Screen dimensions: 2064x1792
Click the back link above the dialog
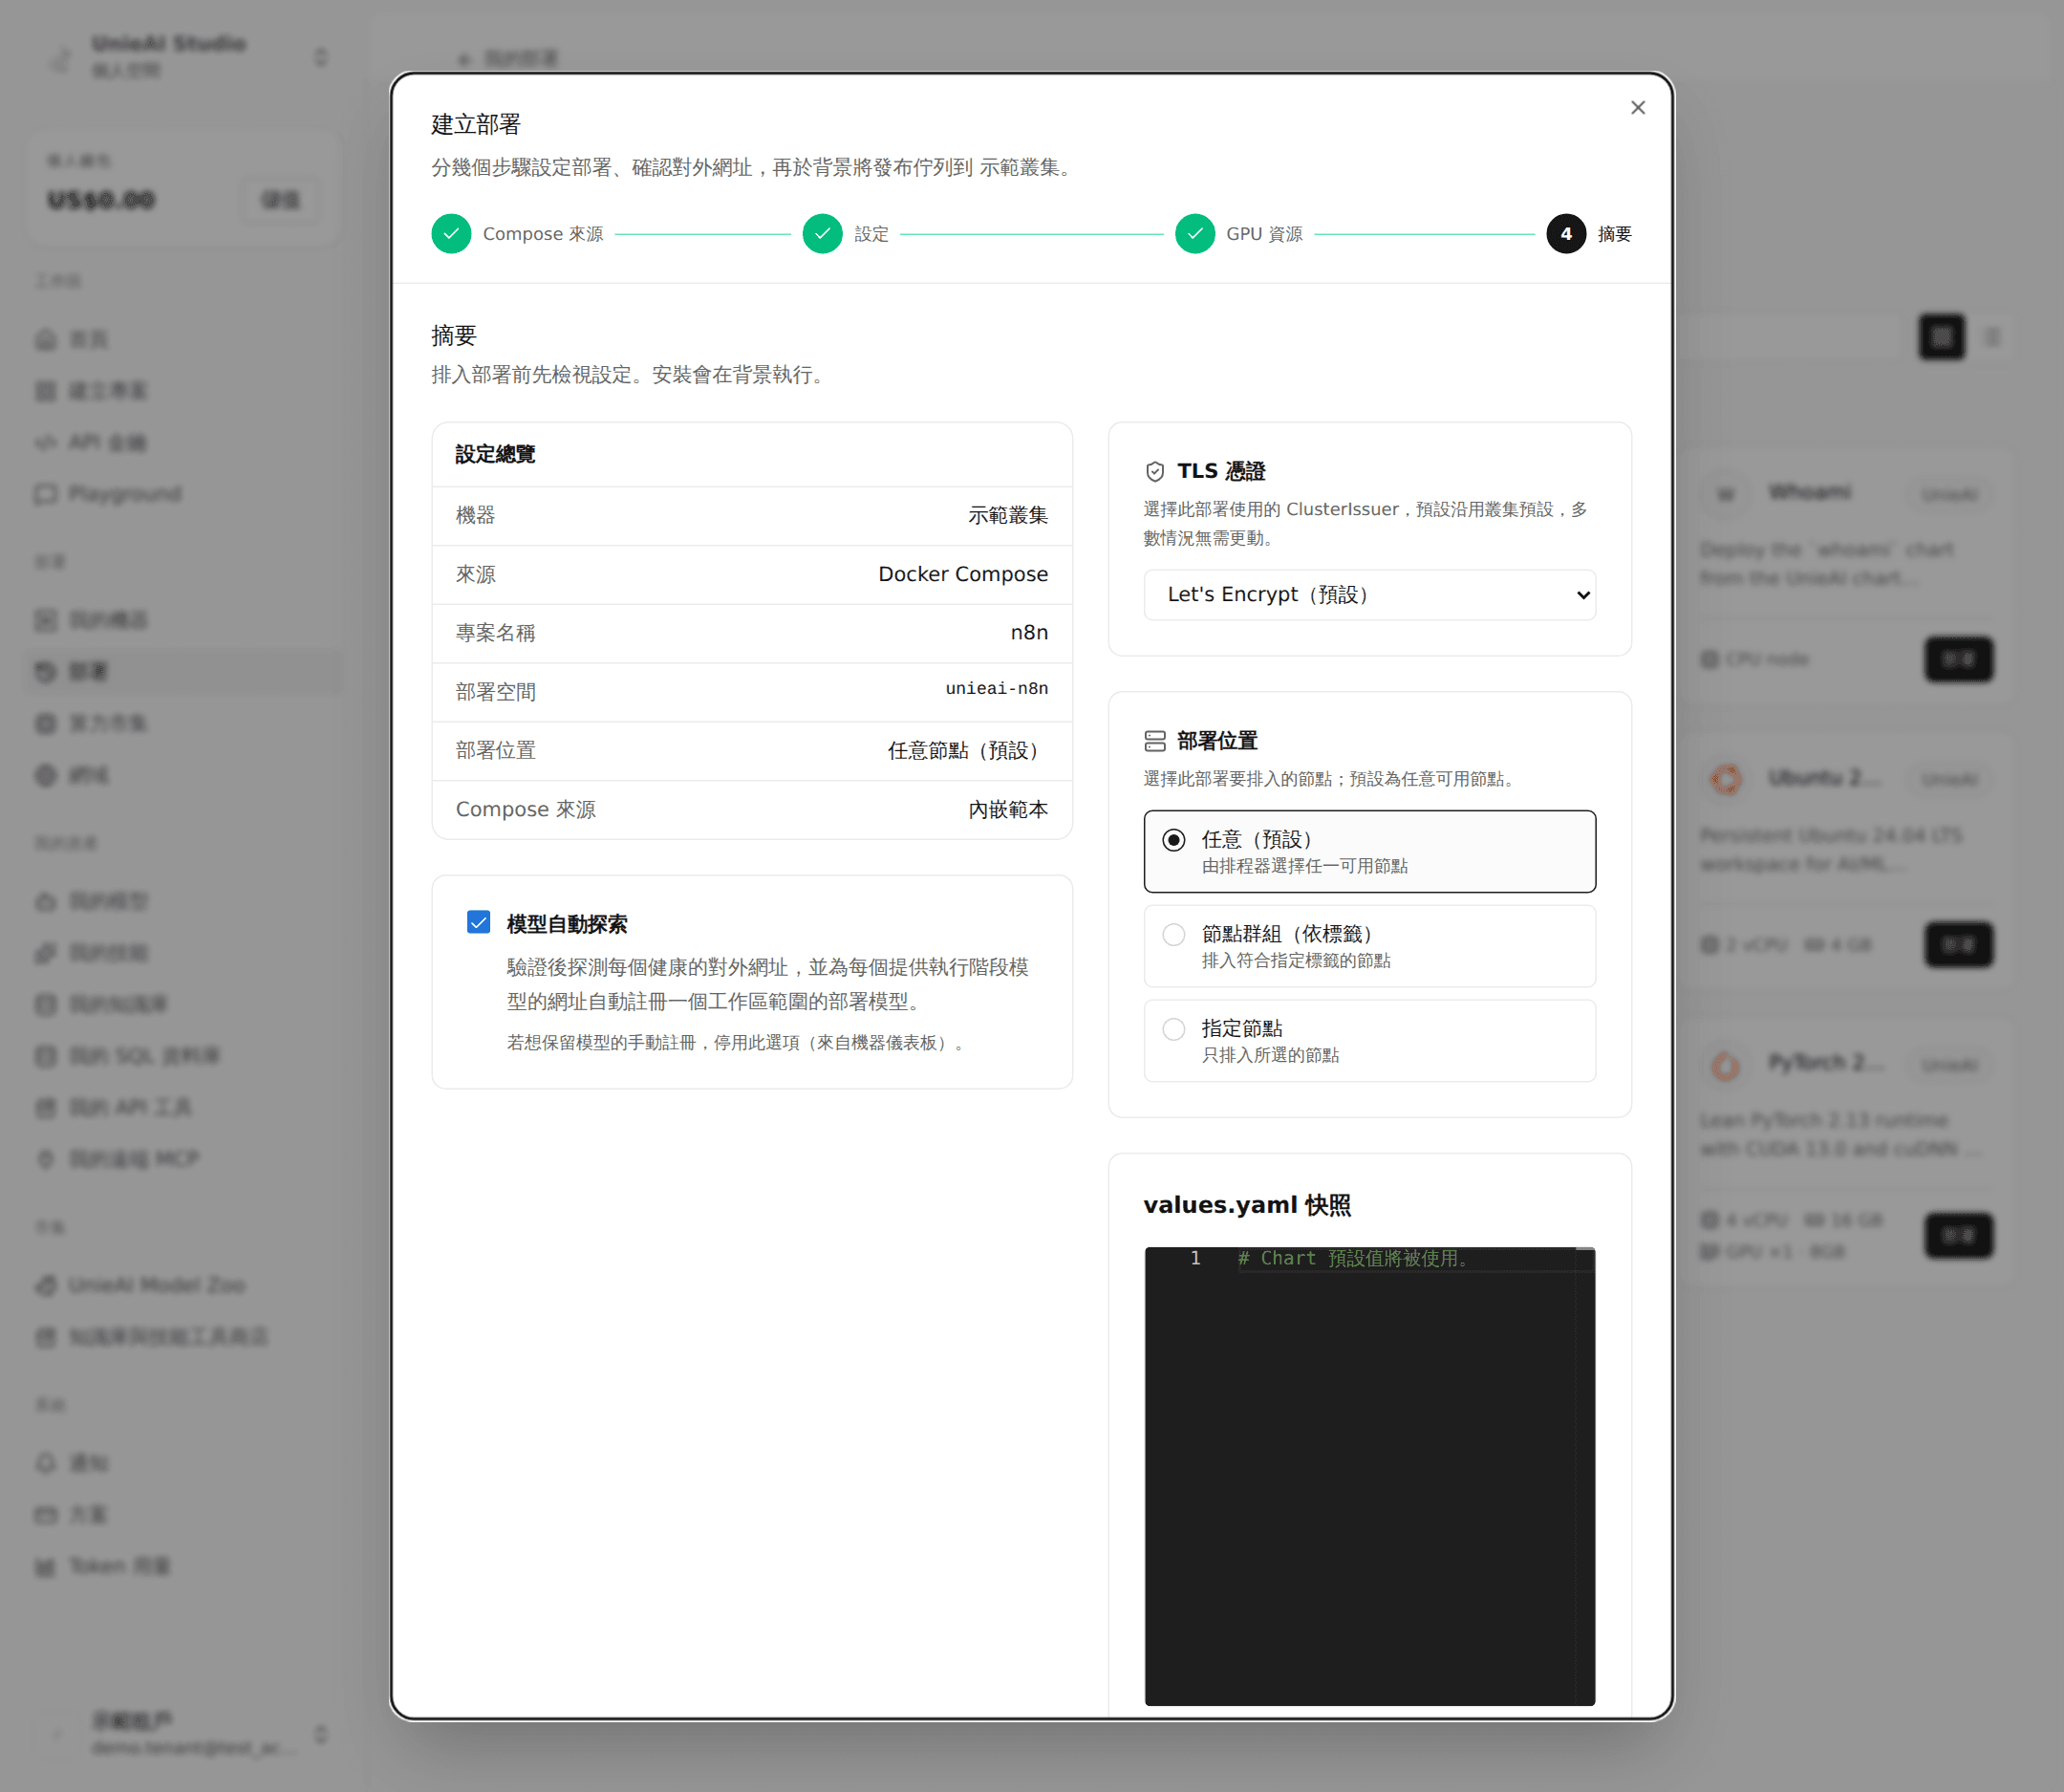507,58
